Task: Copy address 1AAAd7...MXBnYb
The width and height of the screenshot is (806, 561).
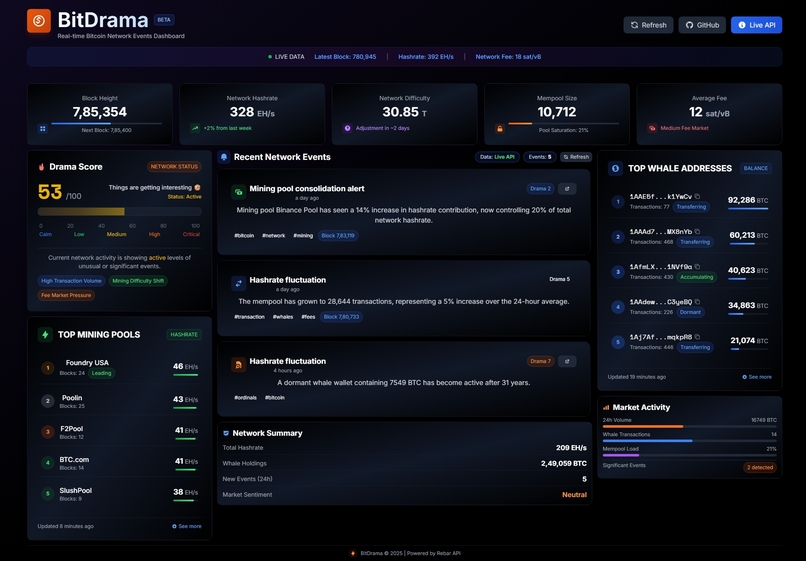Action: point(697,231)
